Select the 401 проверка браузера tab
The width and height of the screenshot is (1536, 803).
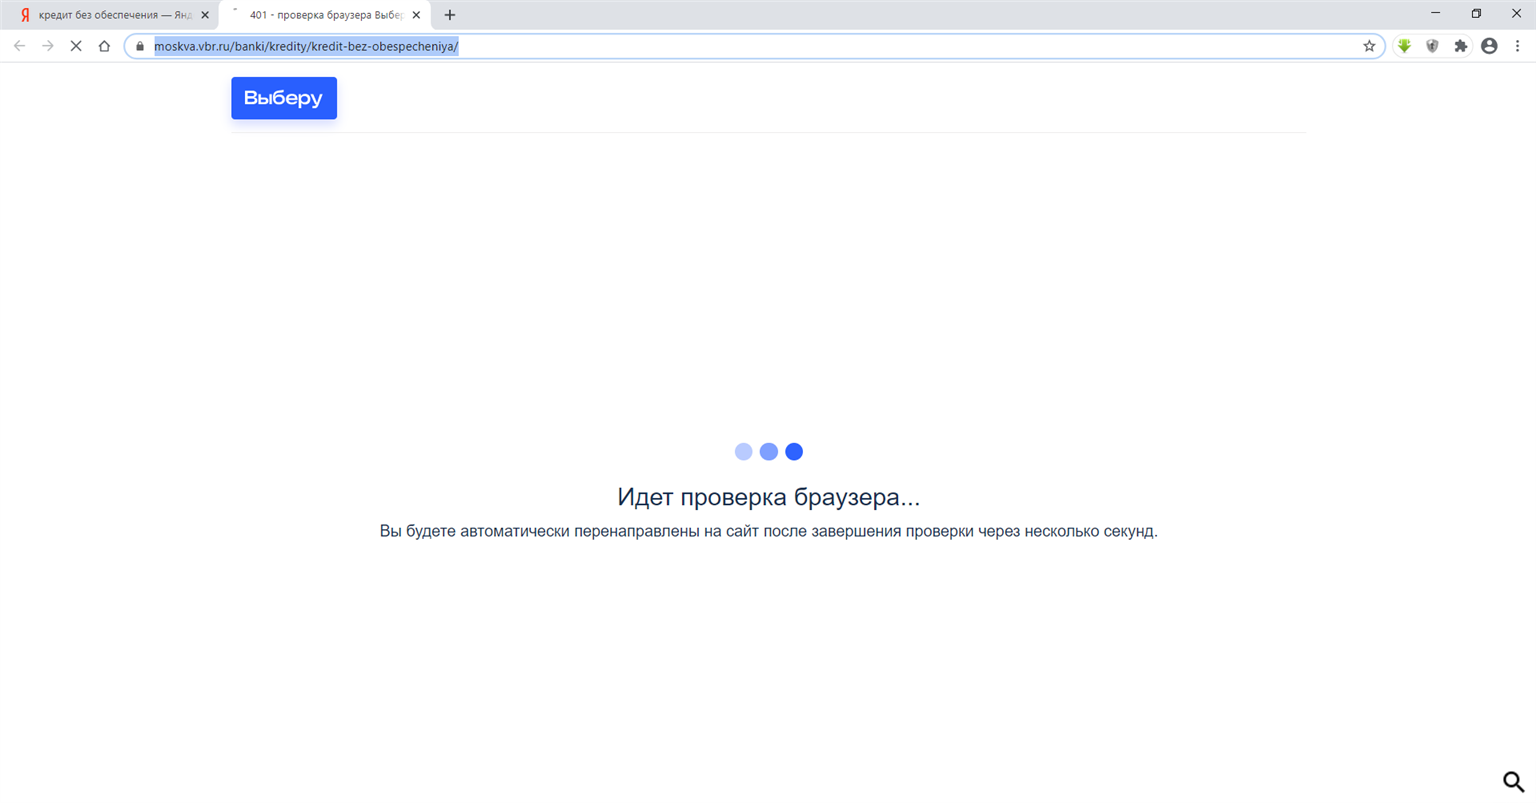tap(325, 15)
